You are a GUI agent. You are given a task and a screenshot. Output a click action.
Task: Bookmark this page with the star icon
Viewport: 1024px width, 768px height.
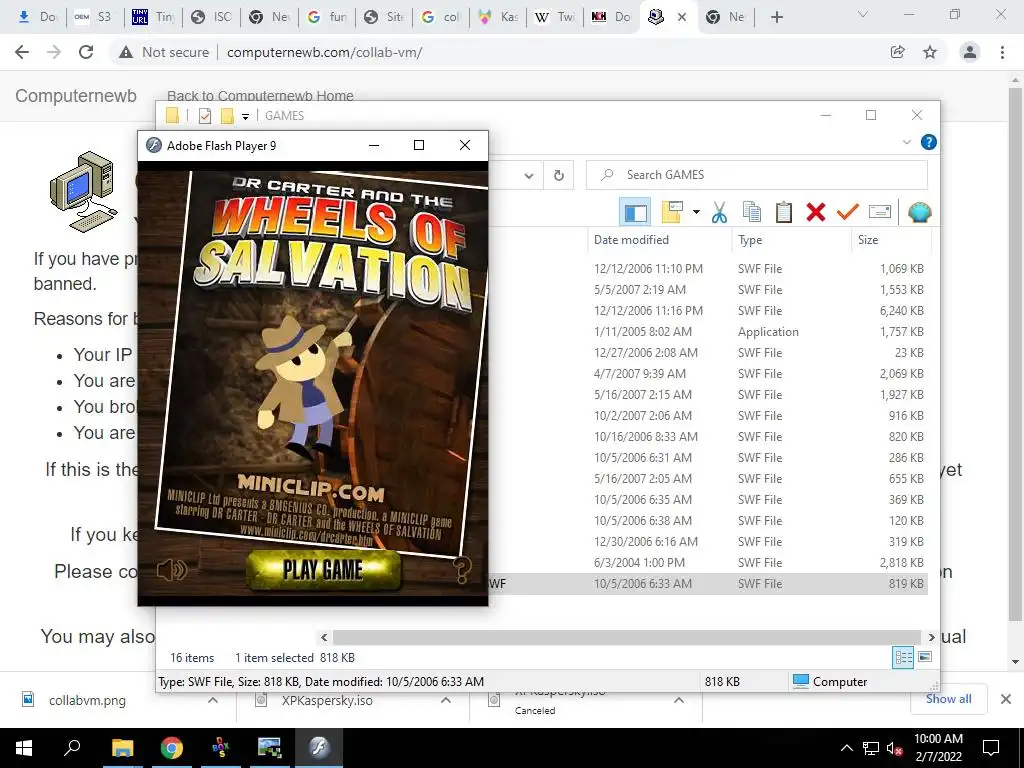930,52
